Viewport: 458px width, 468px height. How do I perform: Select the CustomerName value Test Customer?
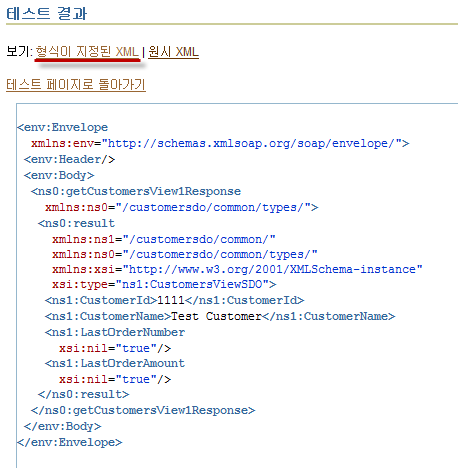point(216,316)
